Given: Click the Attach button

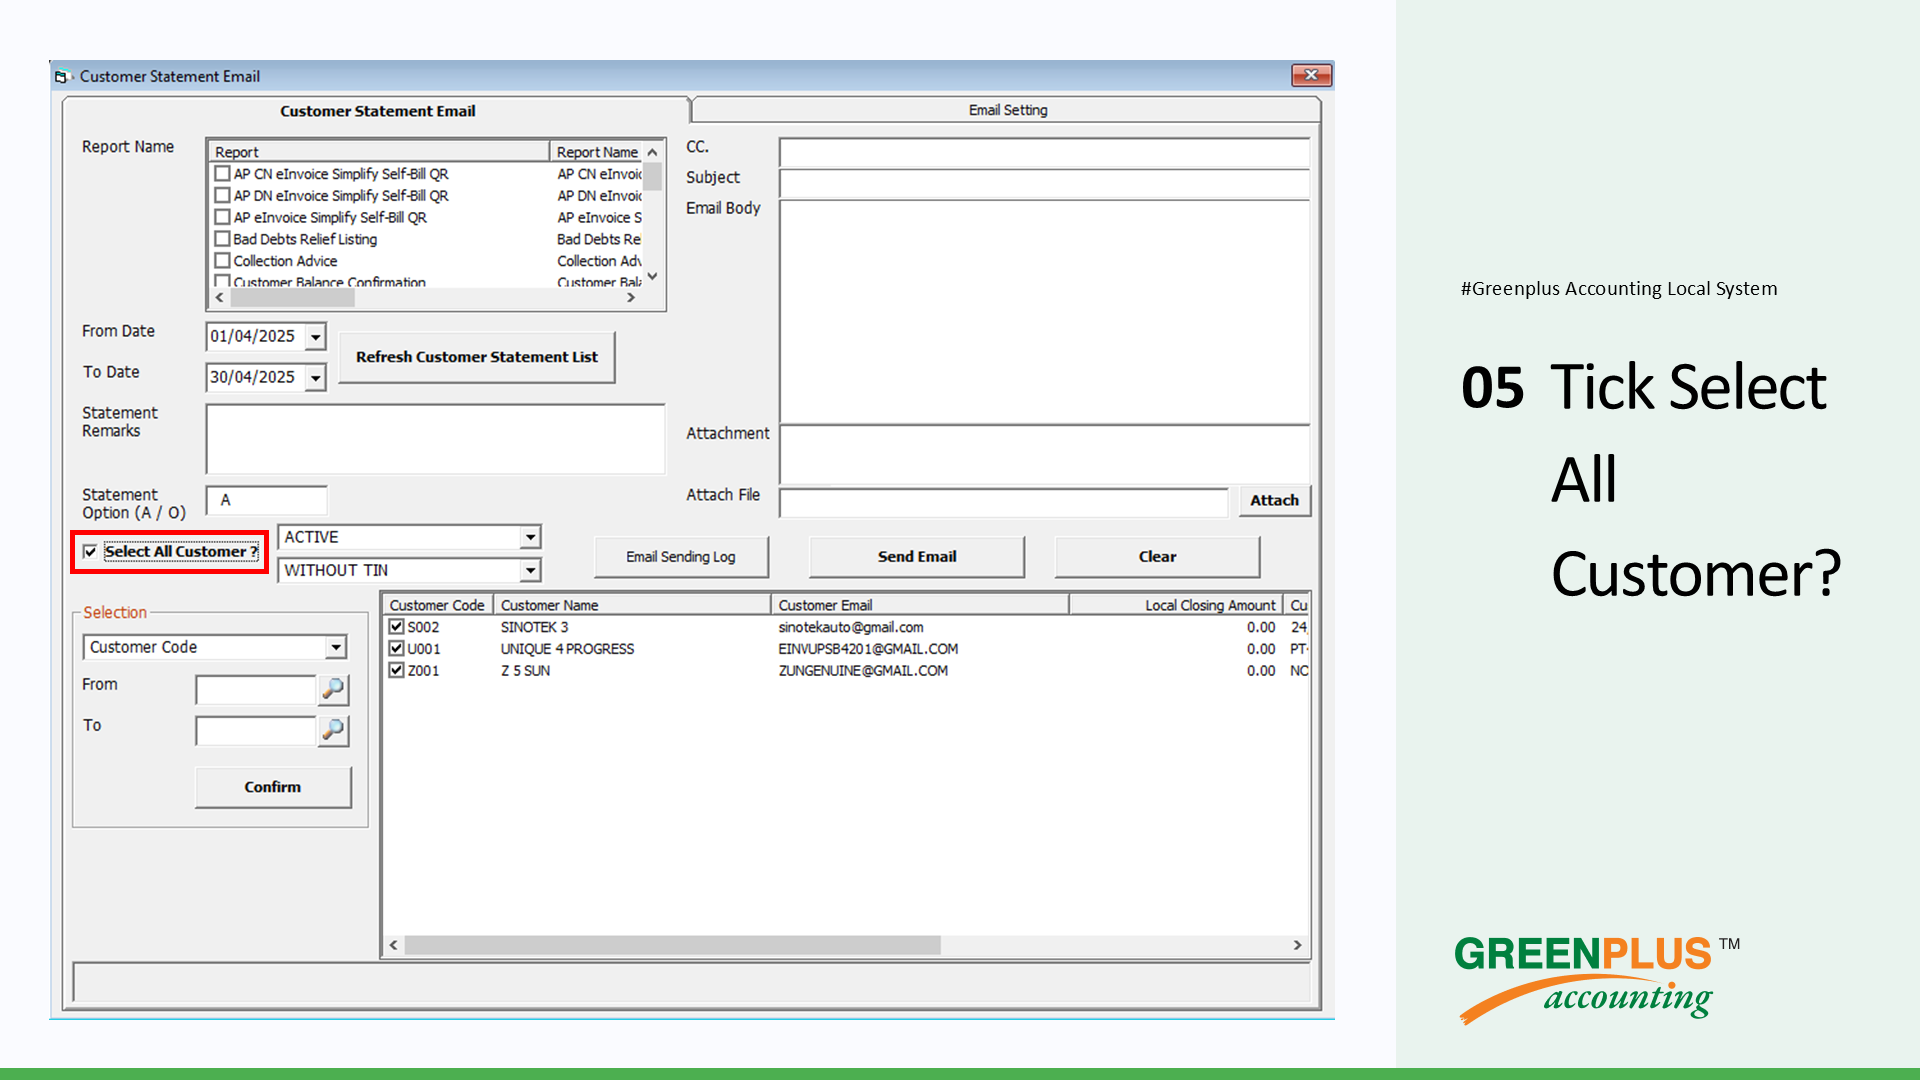Looking at the screenshot, I should (1274, 501).
